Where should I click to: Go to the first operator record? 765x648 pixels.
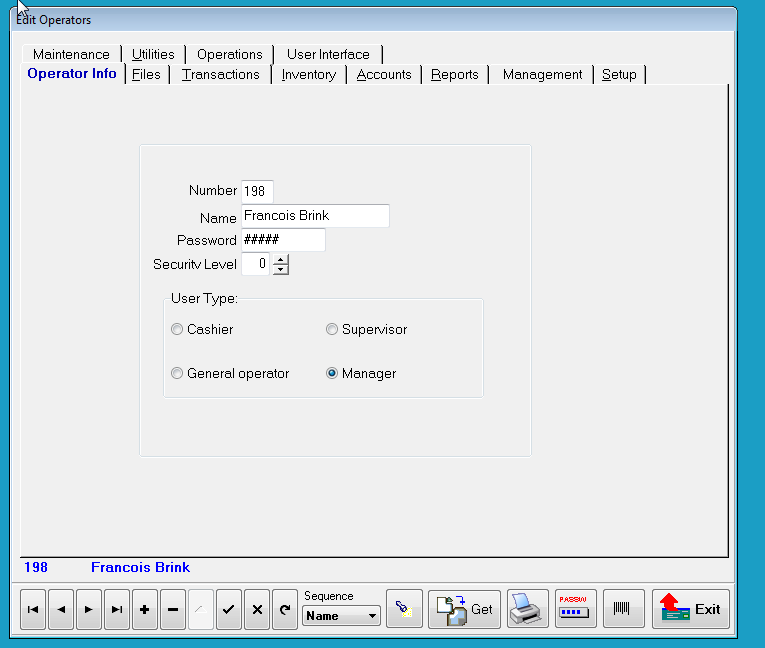point(33,610)
